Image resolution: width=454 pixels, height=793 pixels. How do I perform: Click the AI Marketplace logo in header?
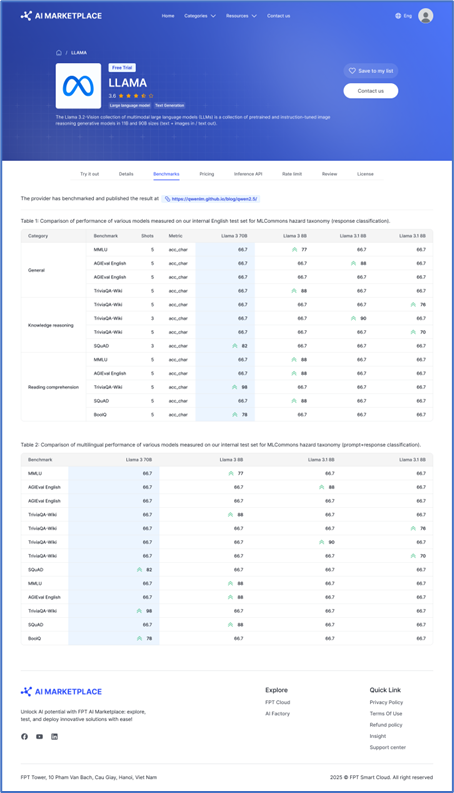[61, 16]
